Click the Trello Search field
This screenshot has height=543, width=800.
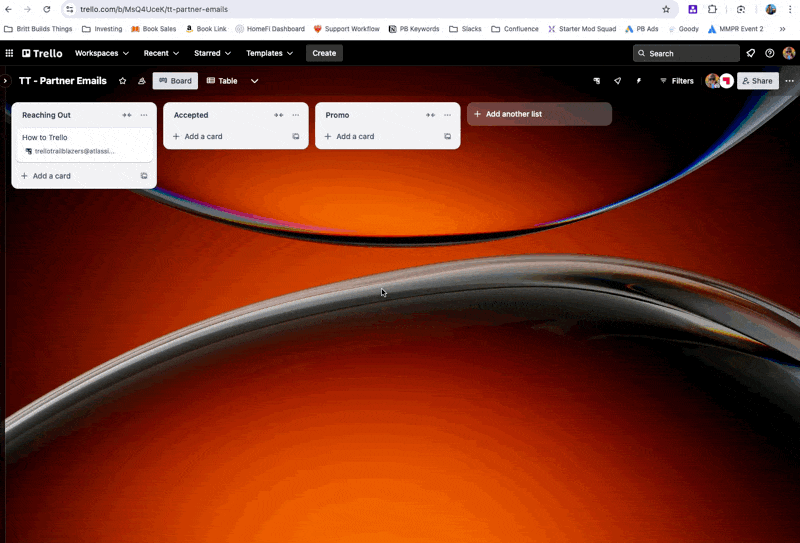coord(686,53)
